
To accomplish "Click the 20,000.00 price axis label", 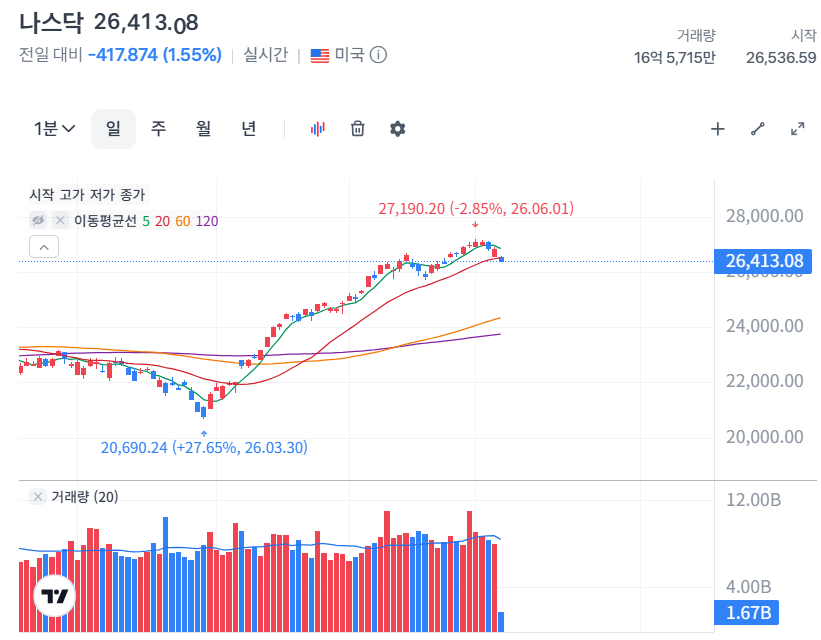I will pyautogui.click(x=764, y=437).
